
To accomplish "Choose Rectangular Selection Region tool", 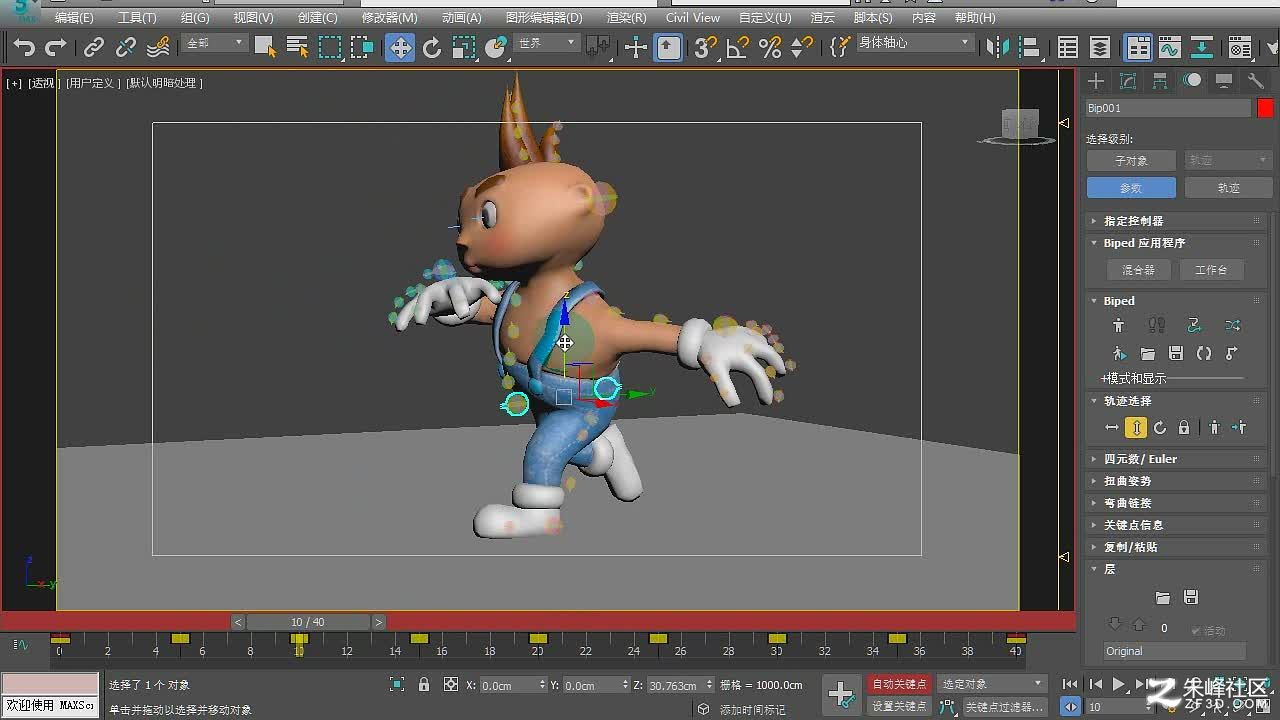I will tap(330, 47).
